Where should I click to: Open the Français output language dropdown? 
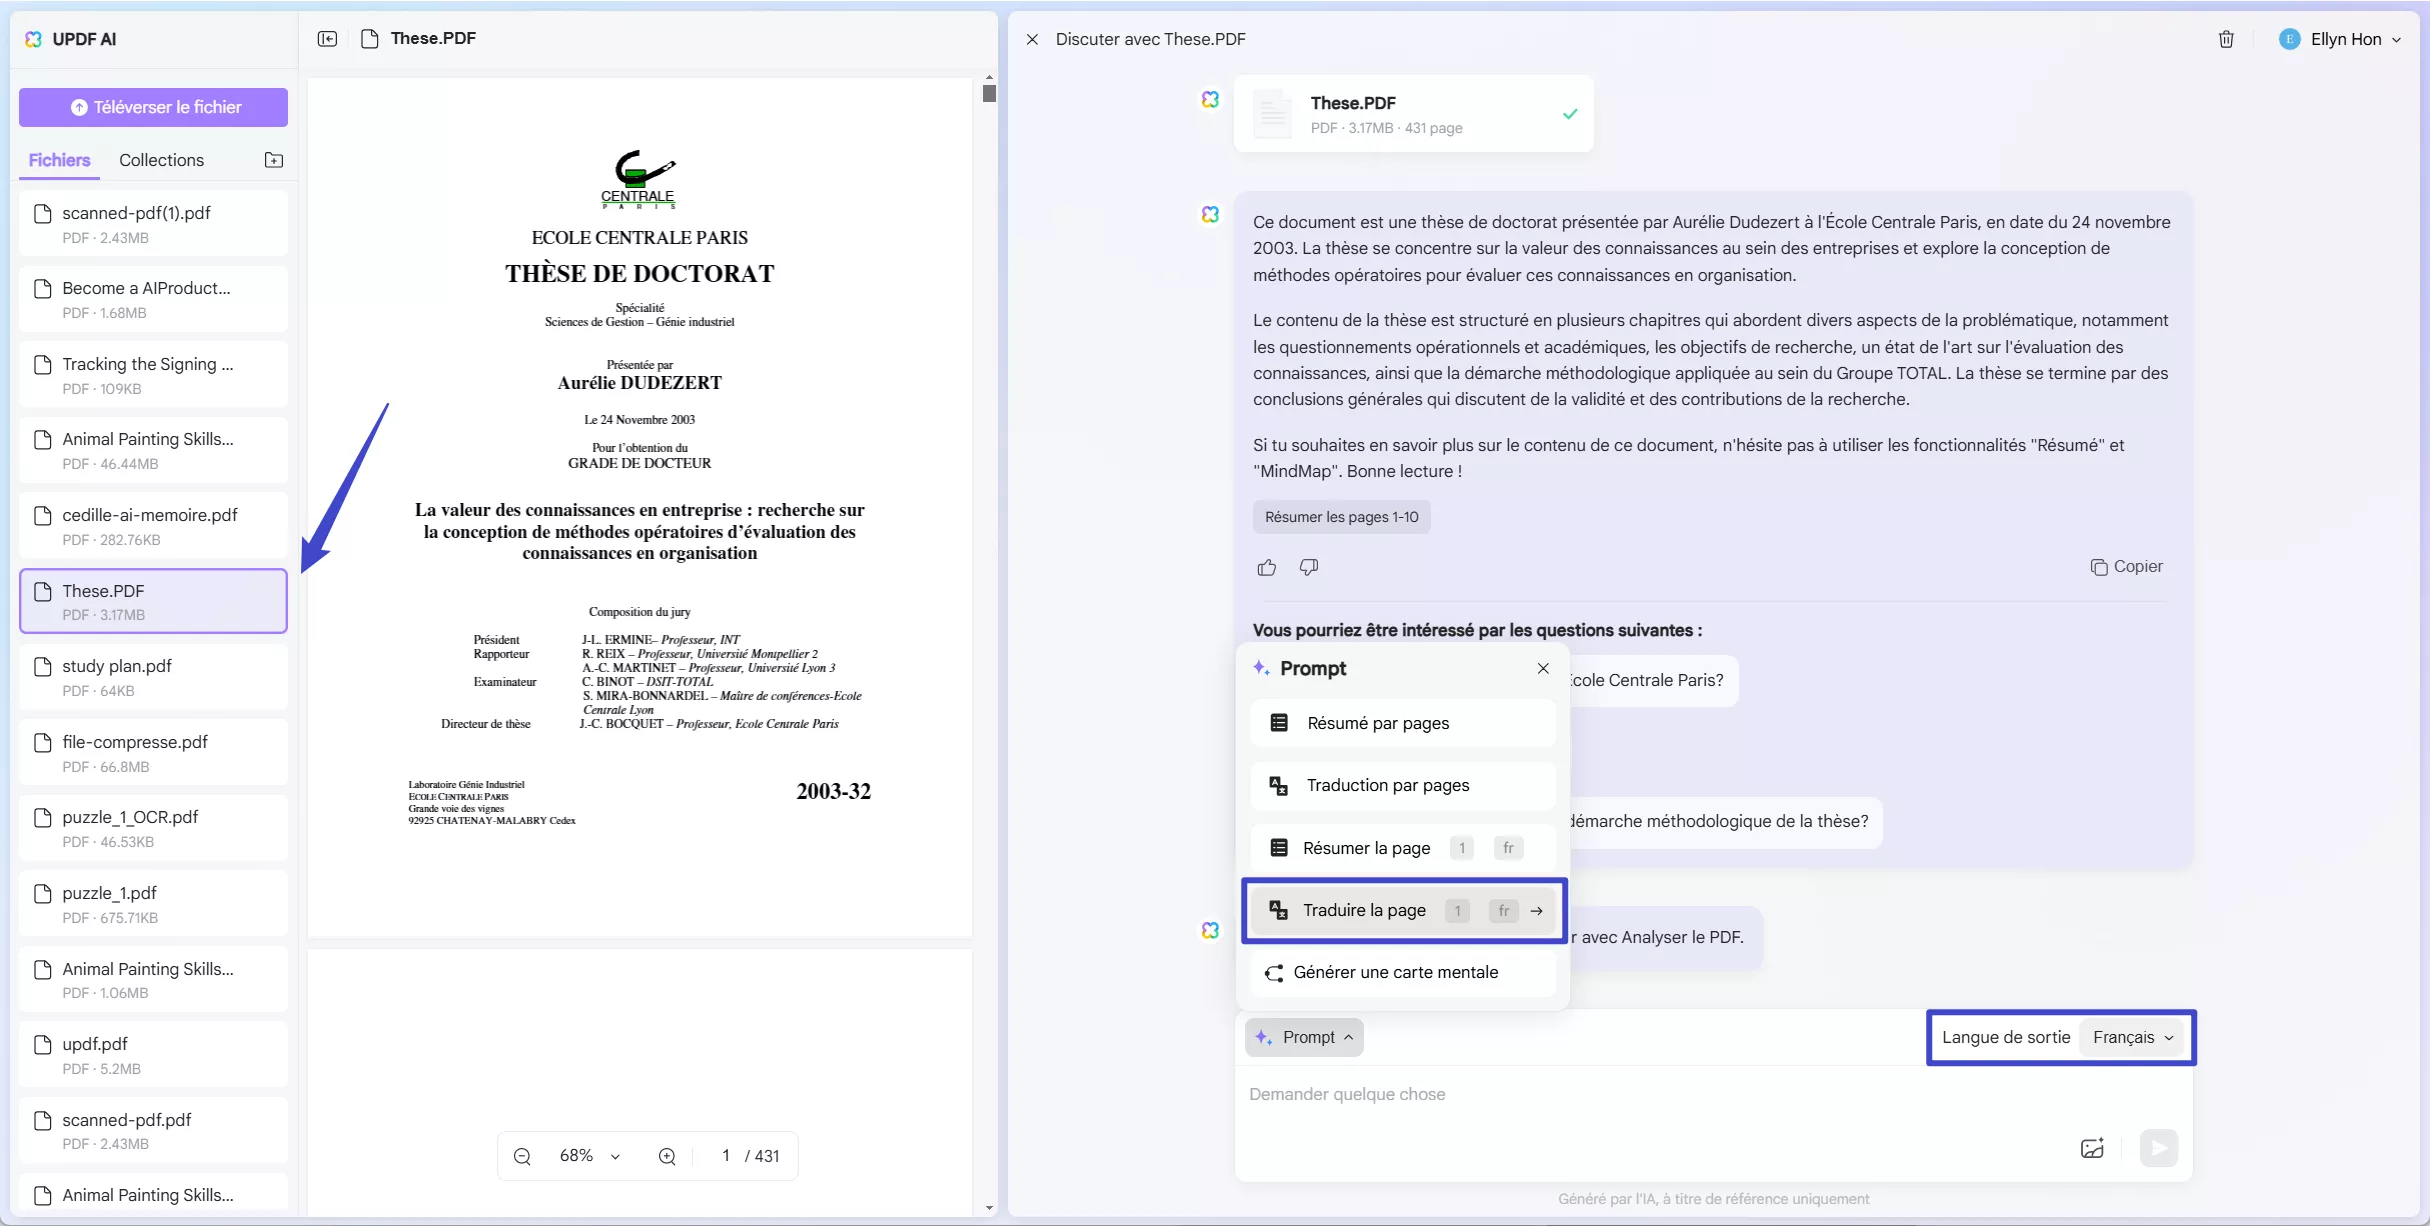pyautogui.click(x=2133, y=1037)
